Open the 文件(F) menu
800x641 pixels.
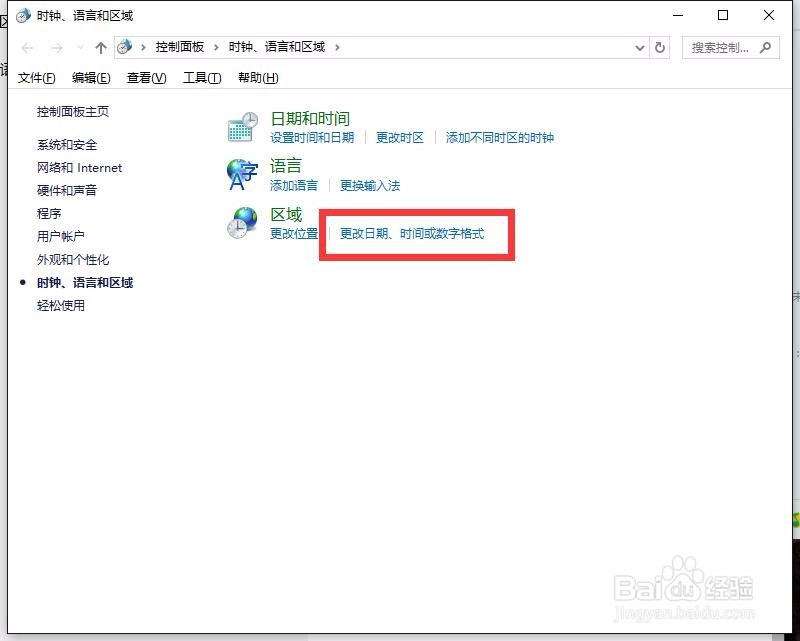(x=36, y=78)
